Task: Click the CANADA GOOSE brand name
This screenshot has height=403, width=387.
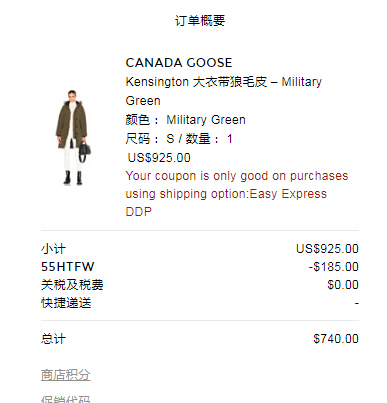Action: point(179,63)
